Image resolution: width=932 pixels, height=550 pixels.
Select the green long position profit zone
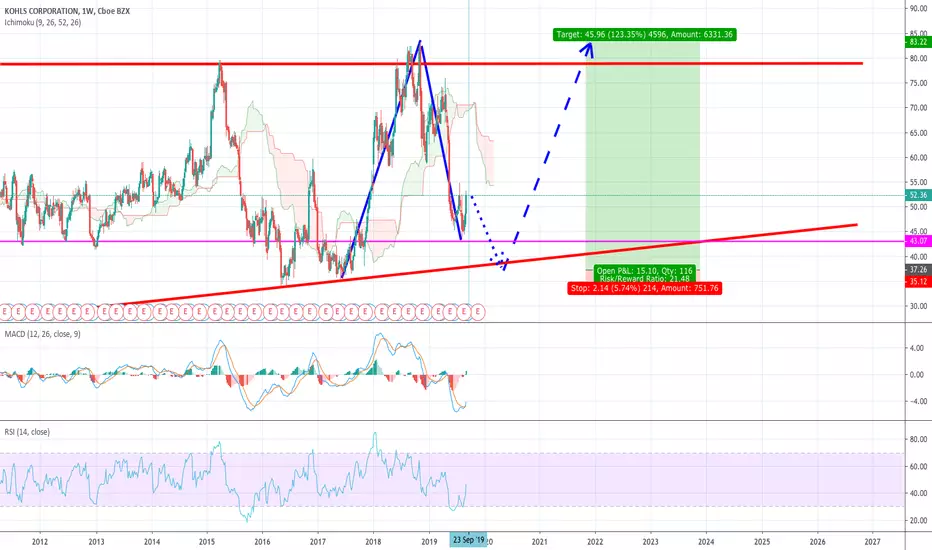click(x=643, y=155)
